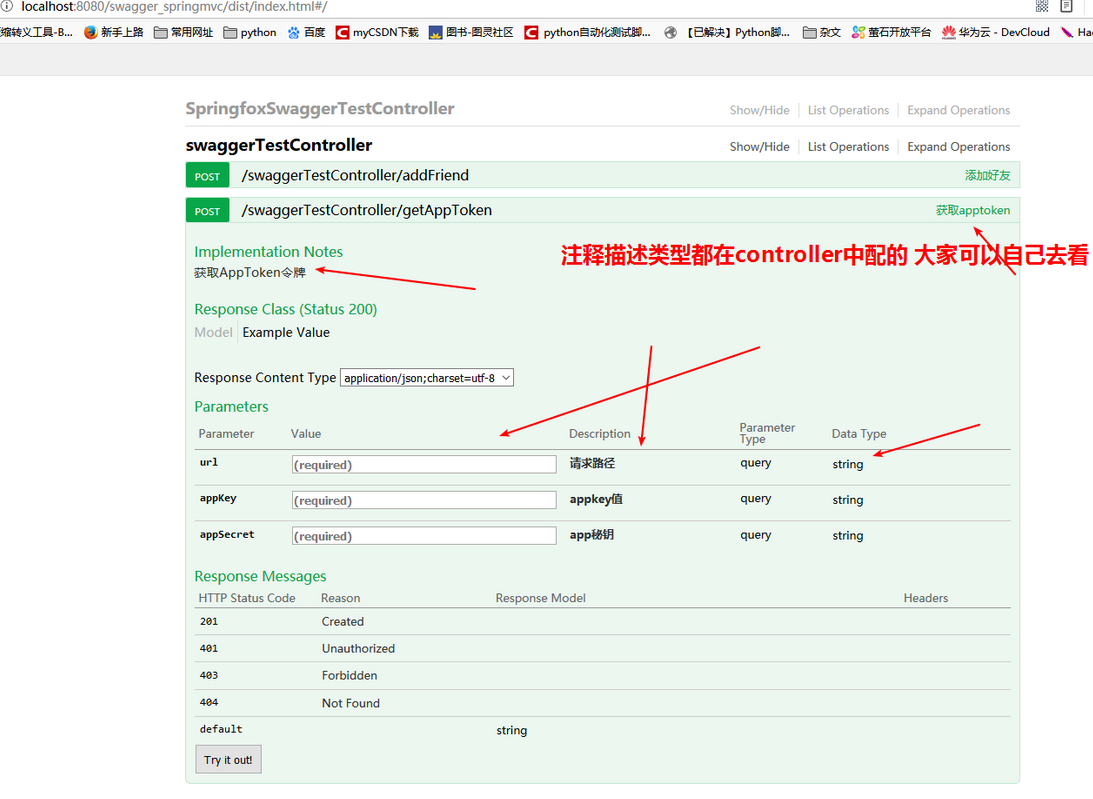Click the POST badge for addFriend
Image resolution: width=1093 pixels, height=799 pixels.
pos(207,175)
